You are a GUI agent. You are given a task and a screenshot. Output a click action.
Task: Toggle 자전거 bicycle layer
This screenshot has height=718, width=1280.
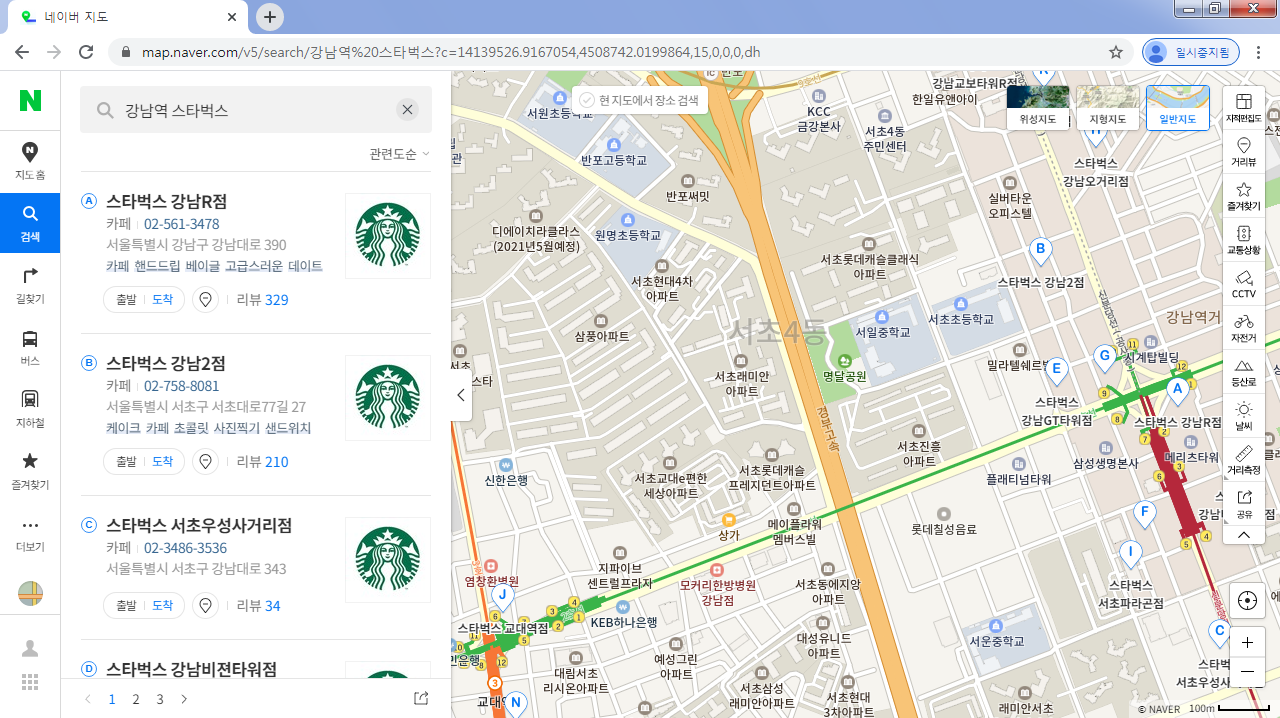coord(1244,328)
